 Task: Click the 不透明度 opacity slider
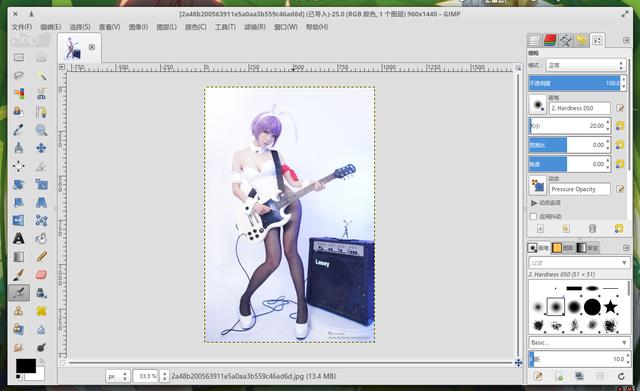click(577, 83)
